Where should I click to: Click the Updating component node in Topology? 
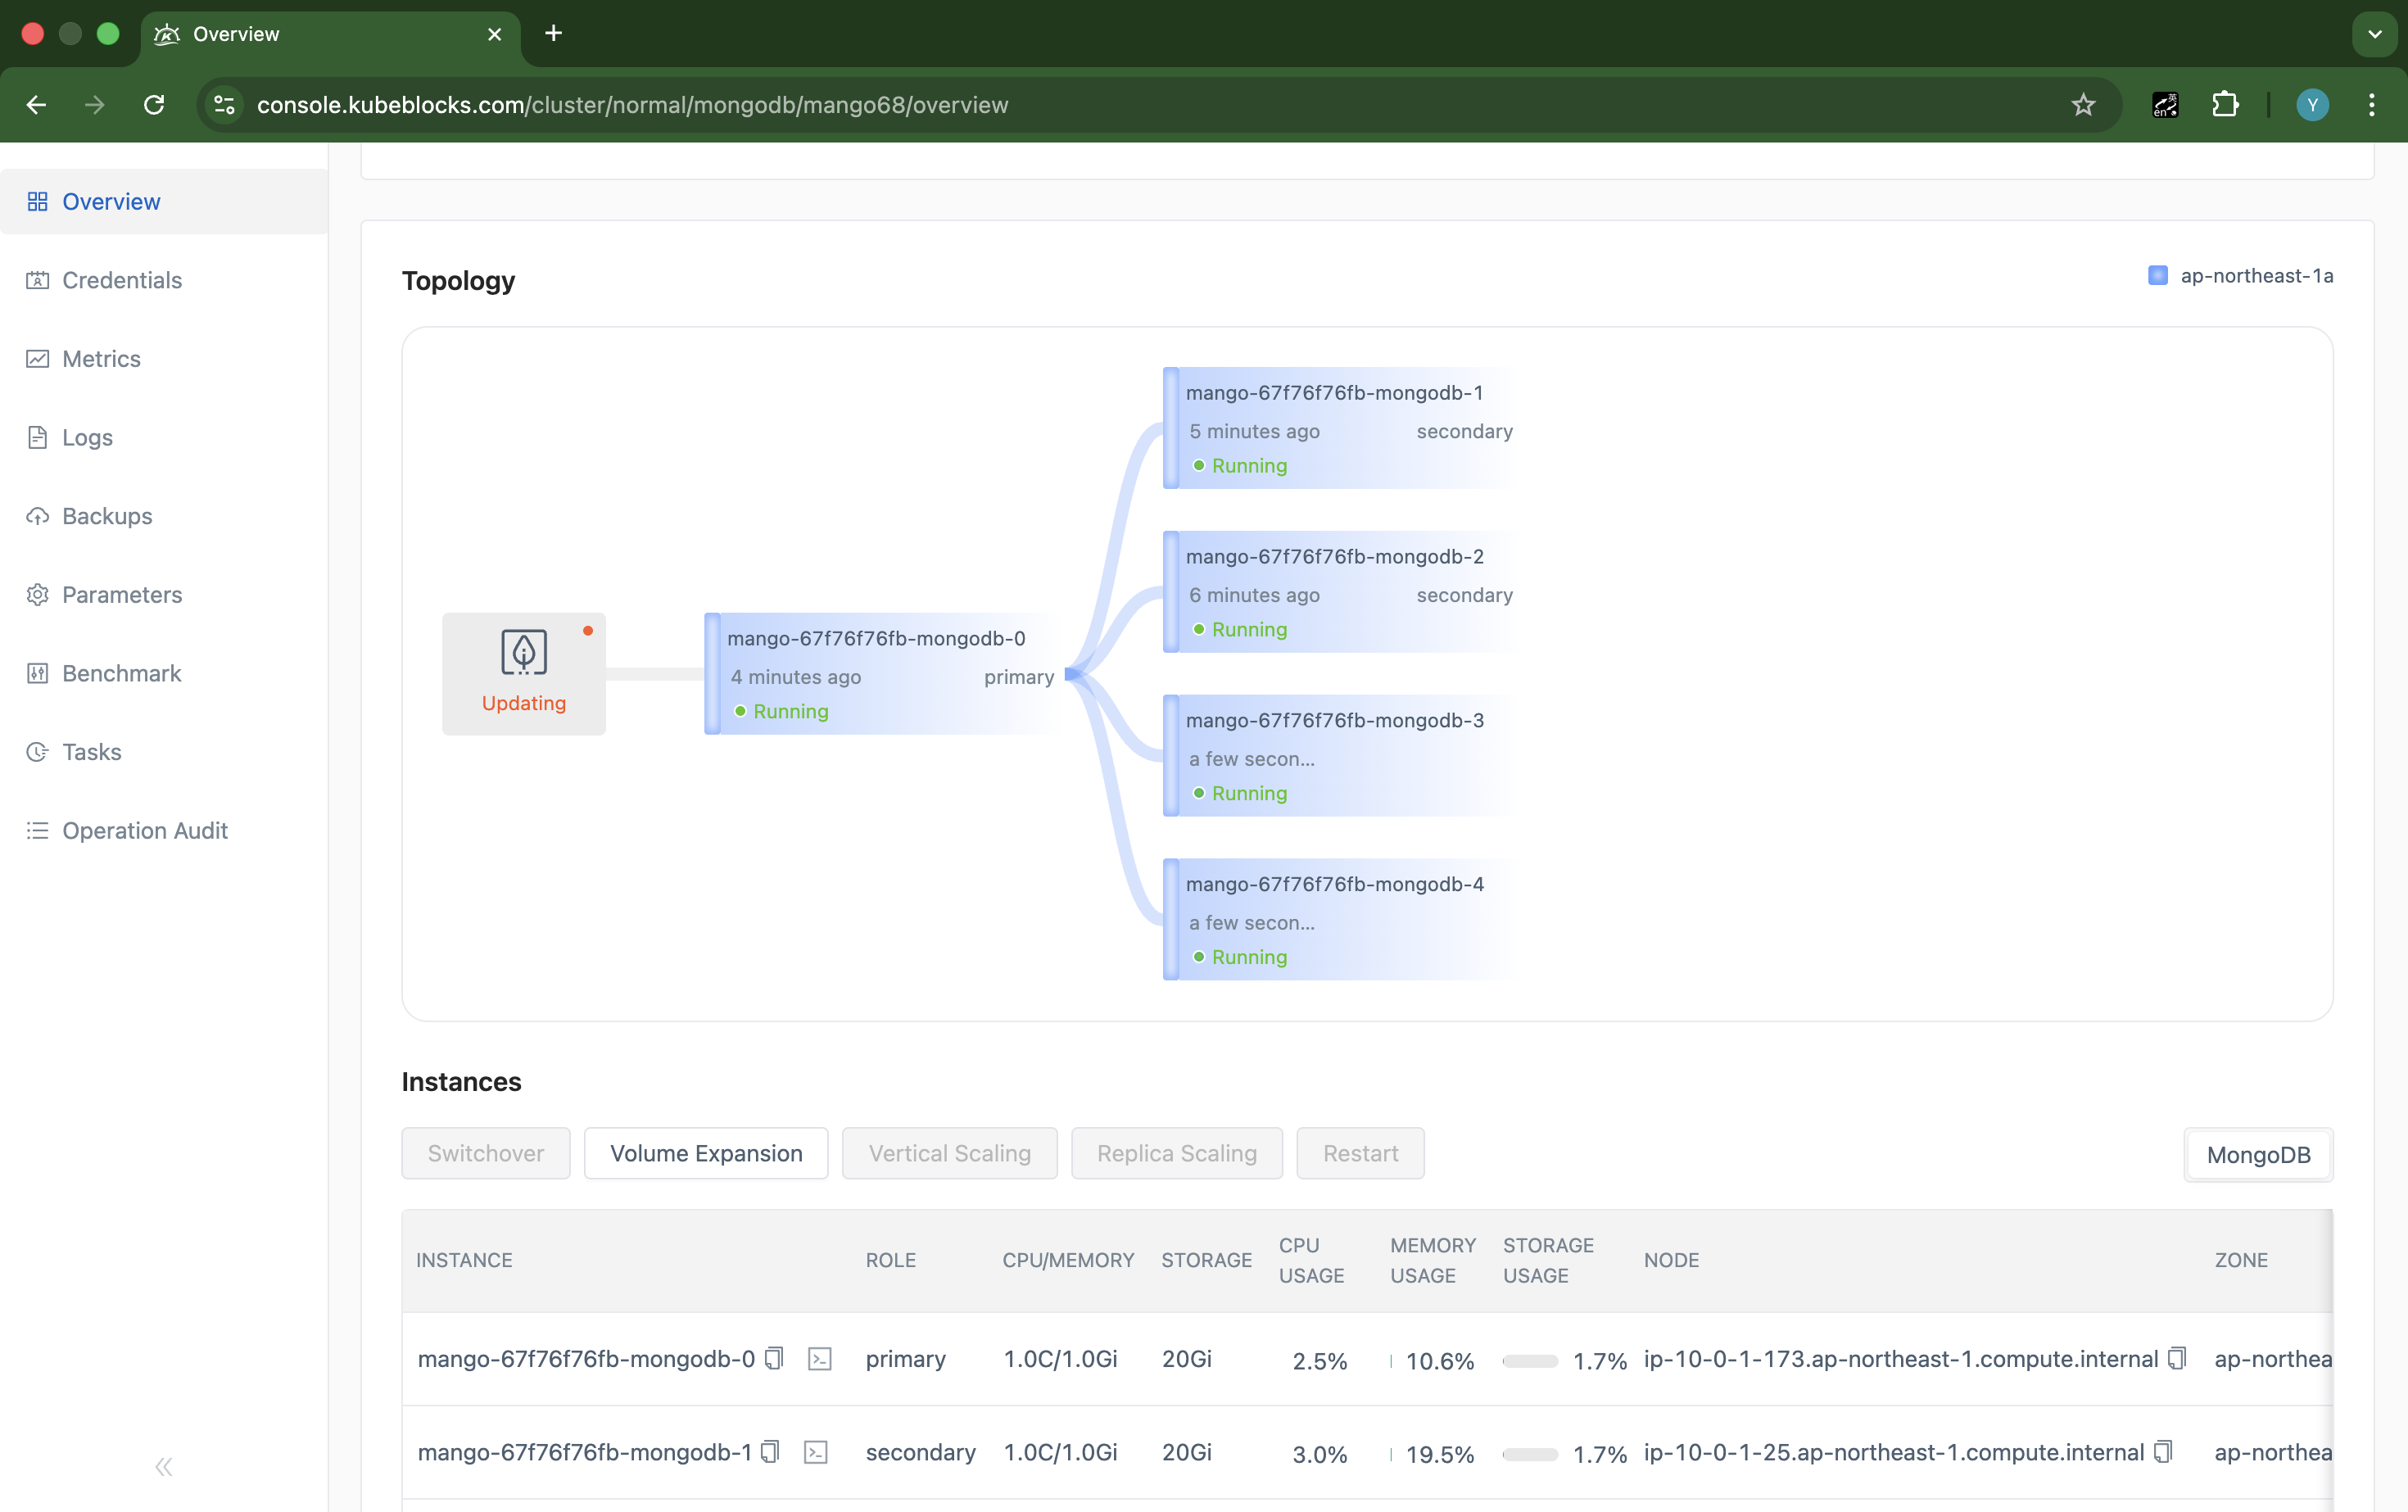click(523, 672)
